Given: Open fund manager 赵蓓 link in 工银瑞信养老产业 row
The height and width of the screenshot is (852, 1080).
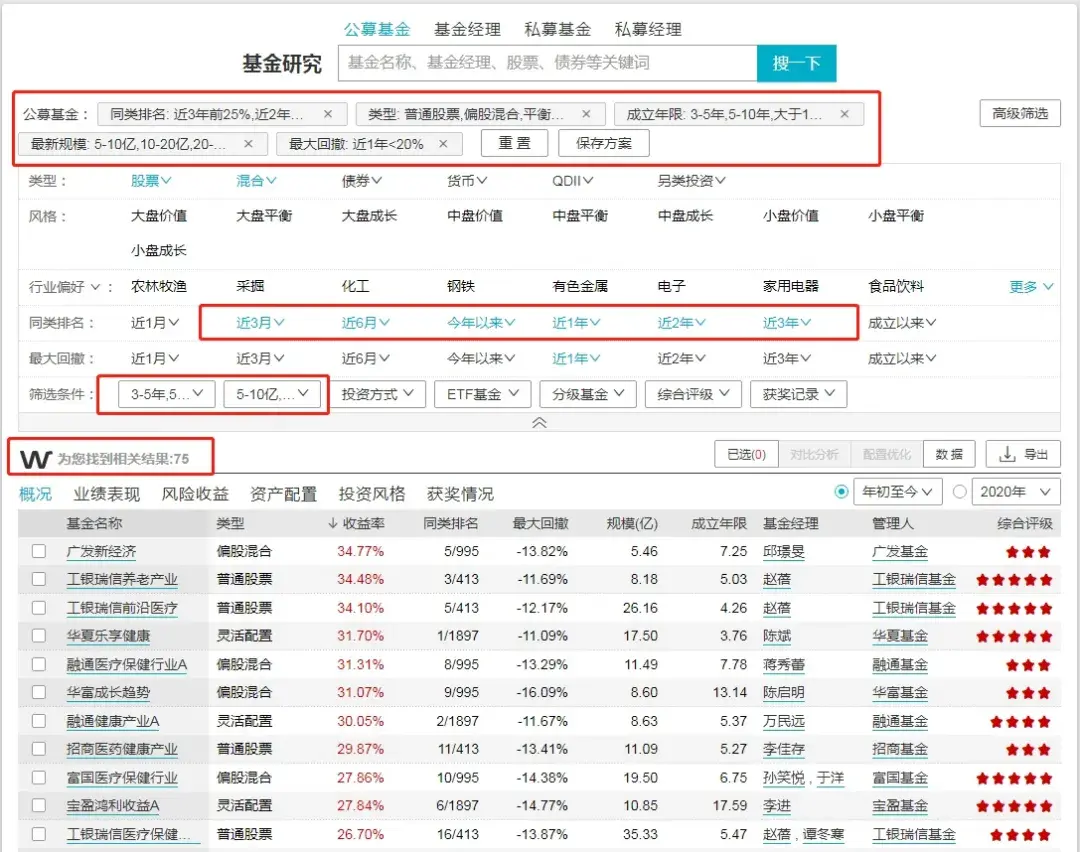Looking at the screenshot, I should [x=776, y=580].
